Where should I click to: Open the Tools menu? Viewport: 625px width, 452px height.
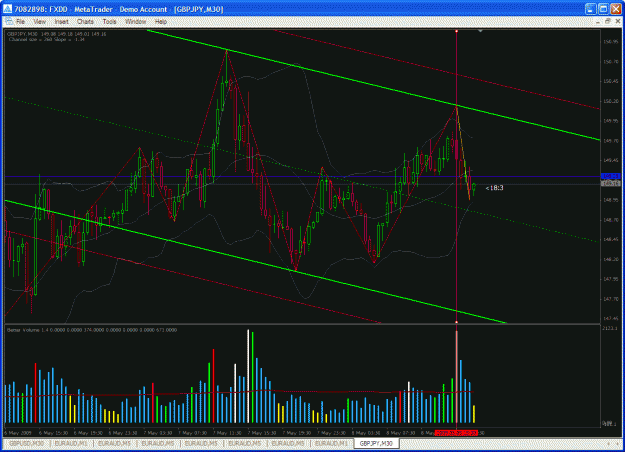[x=109, y=22]
